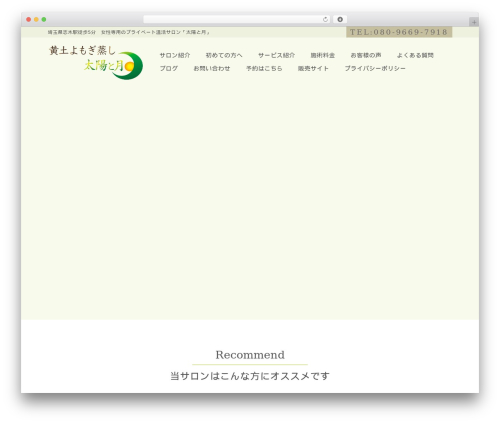
Task: Go to the ブログ page
Action: click(169, 68)
